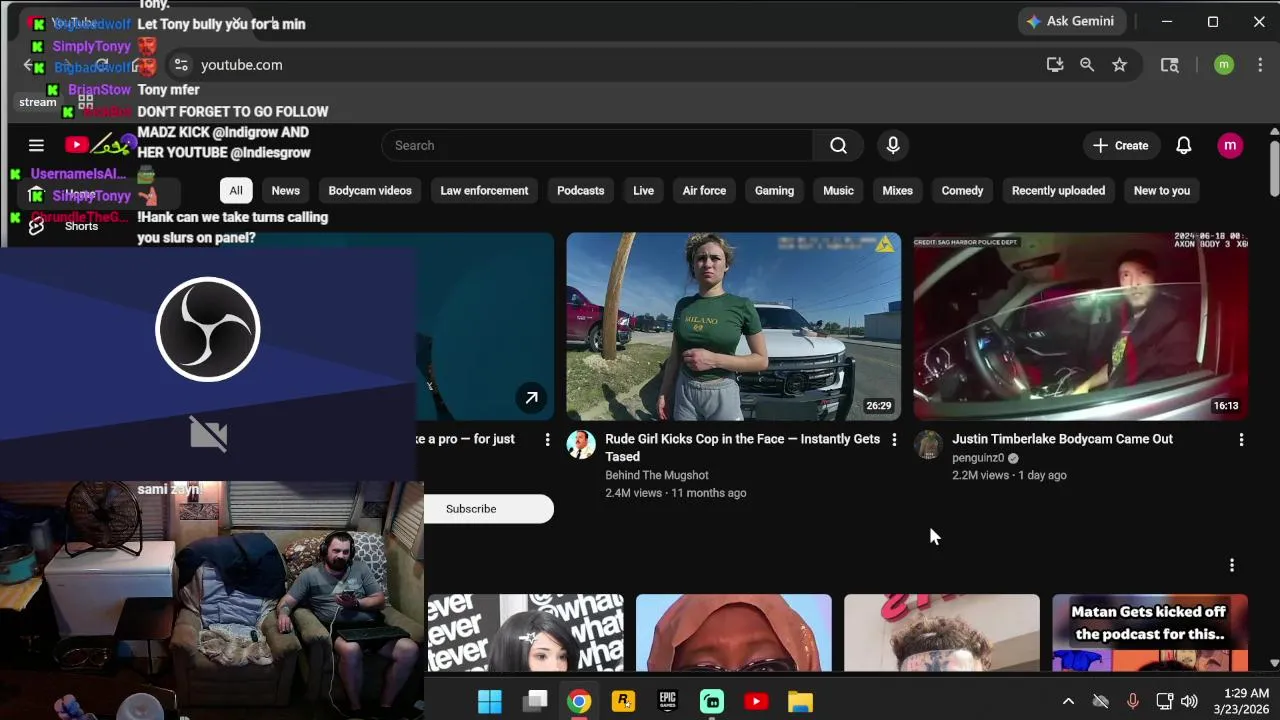Select the Live chip
The height and width of the screenshot is (720, 1280).
tap(643, 191)
